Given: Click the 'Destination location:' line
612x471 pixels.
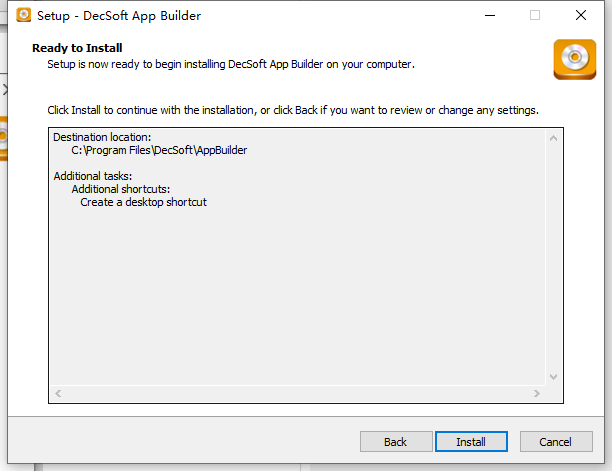Looking at the screenshot, I should (x=102, y=137).
